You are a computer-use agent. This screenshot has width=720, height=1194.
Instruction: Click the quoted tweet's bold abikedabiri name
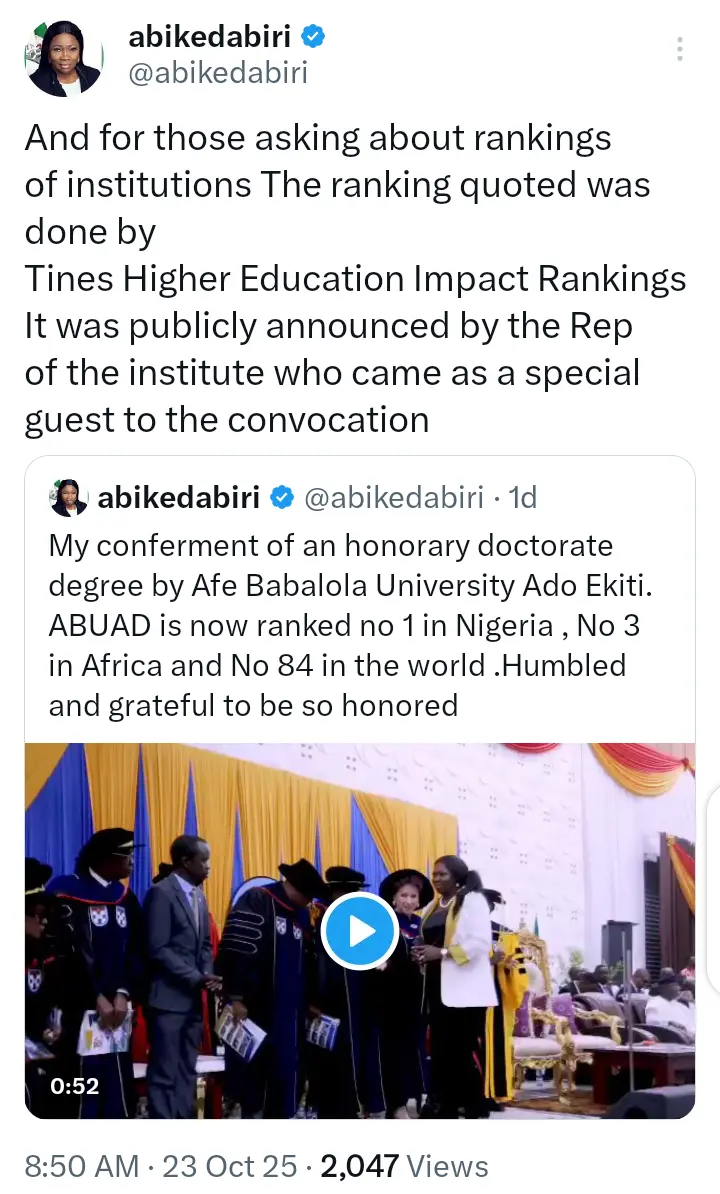[179, 497]
